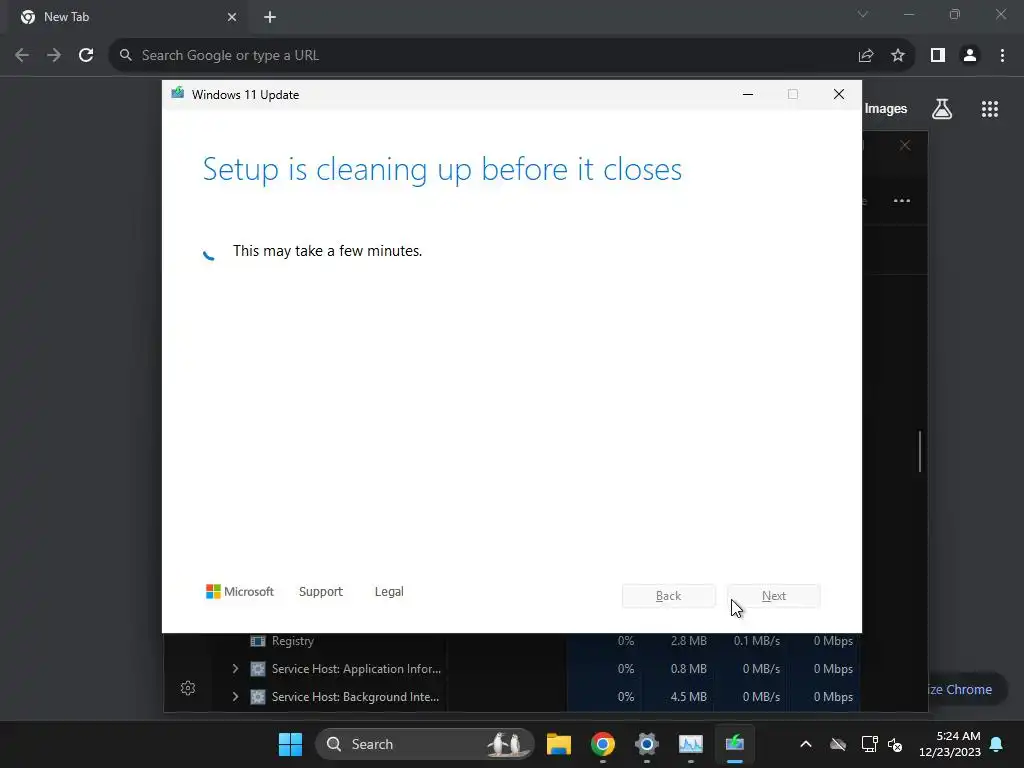Close the side panel behind the dialog

click(904, 145)
